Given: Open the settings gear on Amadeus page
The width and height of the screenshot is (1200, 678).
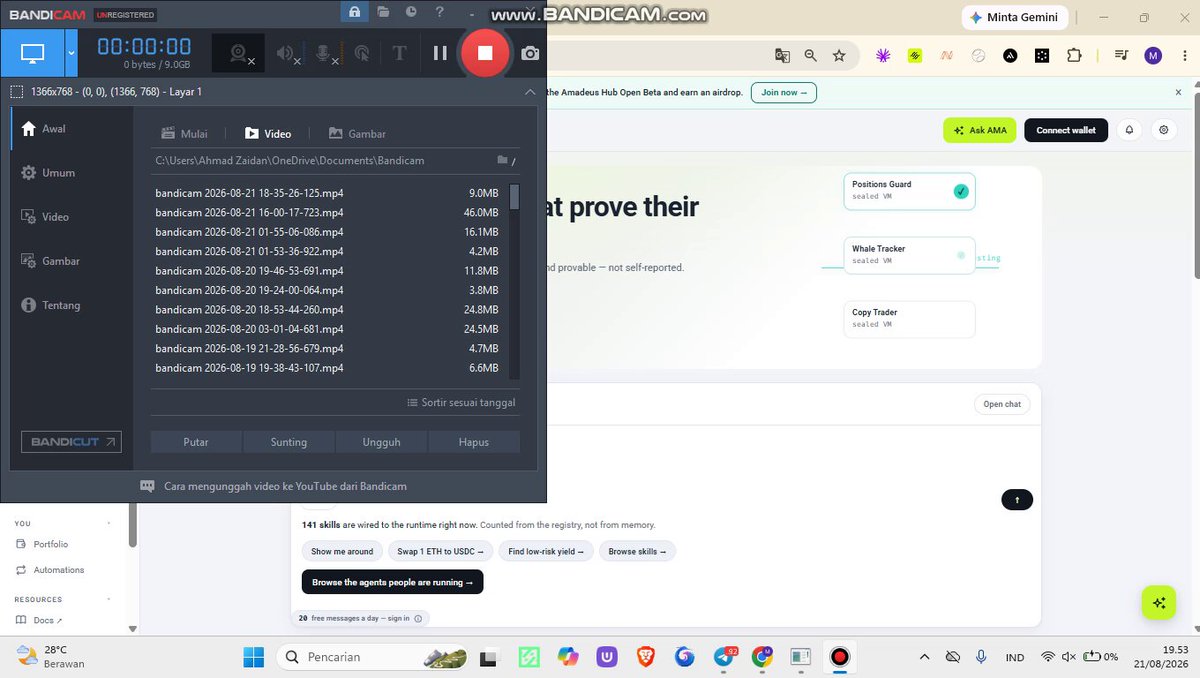Looking at the screenshot, I should point(1163,130).
